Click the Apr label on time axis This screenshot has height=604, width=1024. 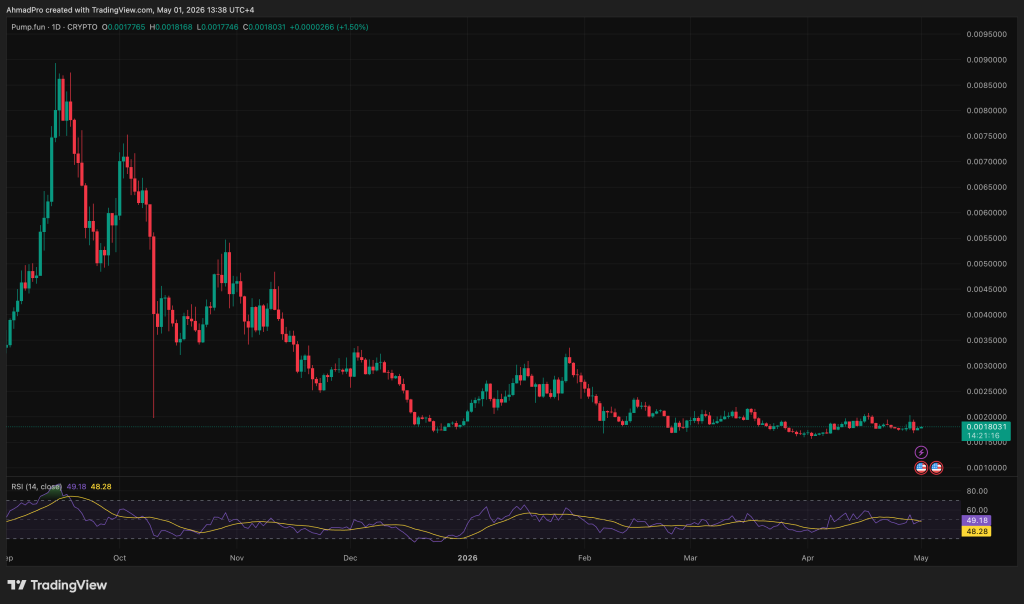pos(808,558)
